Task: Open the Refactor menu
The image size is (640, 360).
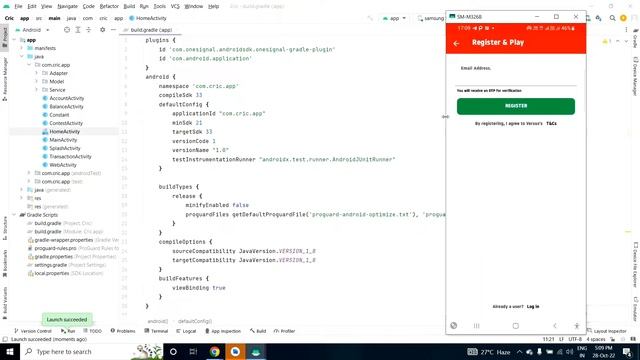Action: 109,7
